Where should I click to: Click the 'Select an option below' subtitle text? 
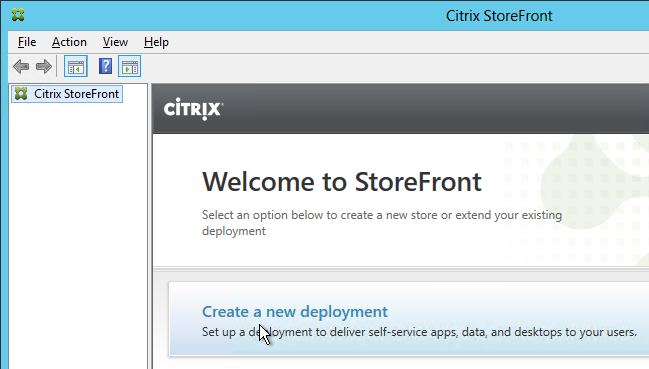coord(382,223)
